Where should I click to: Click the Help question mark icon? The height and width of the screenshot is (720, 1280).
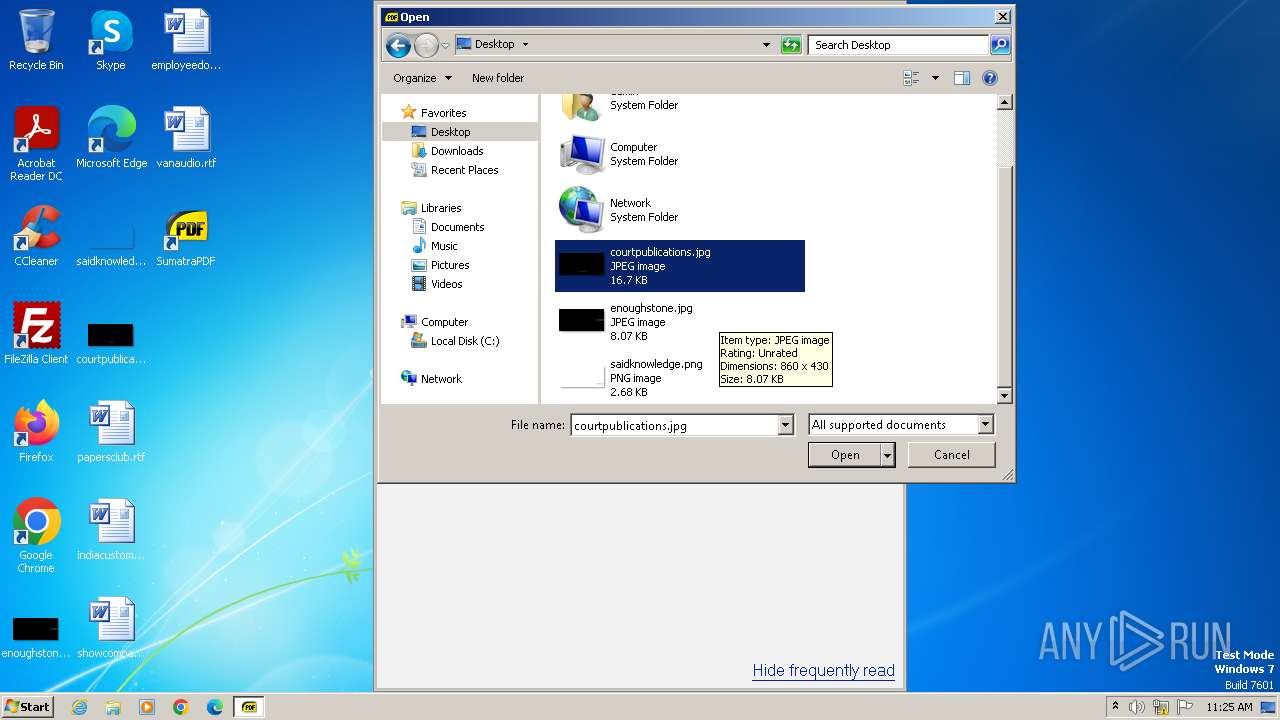tap(990, 78)
